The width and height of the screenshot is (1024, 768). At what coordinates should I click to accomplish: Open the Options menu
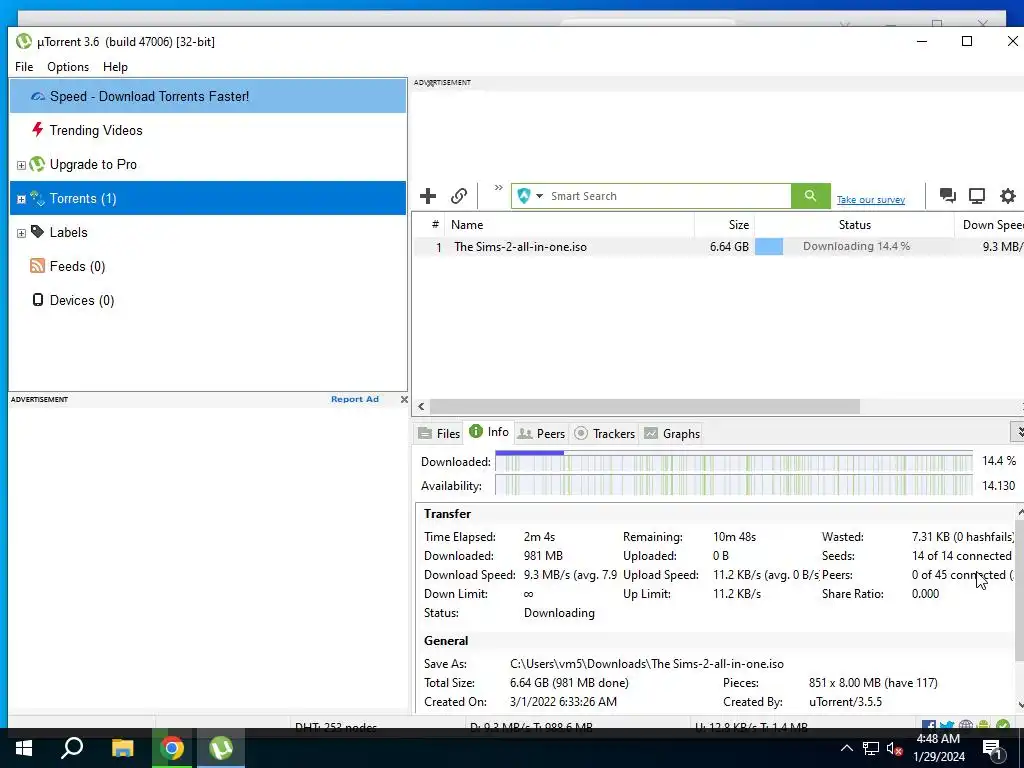pos(68,67)
